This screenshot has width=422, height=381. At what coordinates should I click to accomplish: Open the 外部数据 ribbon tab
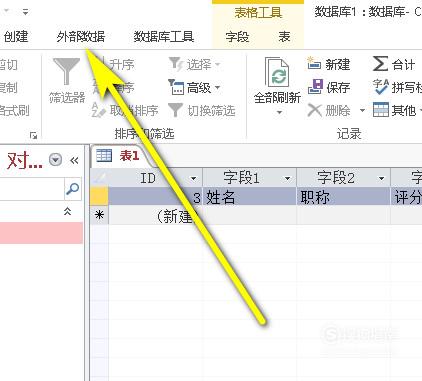coord(81,36)
